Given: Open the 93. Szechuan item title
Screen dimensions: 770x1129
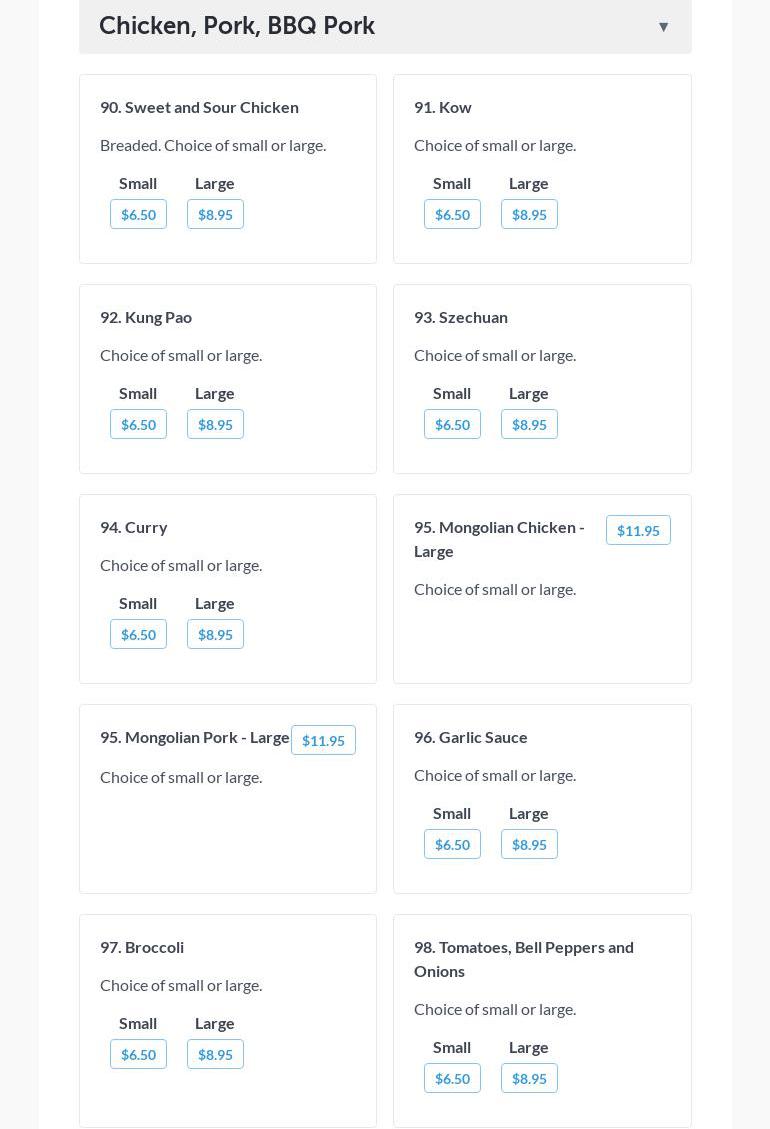Looking at the screenshot, I should [461, 317].
